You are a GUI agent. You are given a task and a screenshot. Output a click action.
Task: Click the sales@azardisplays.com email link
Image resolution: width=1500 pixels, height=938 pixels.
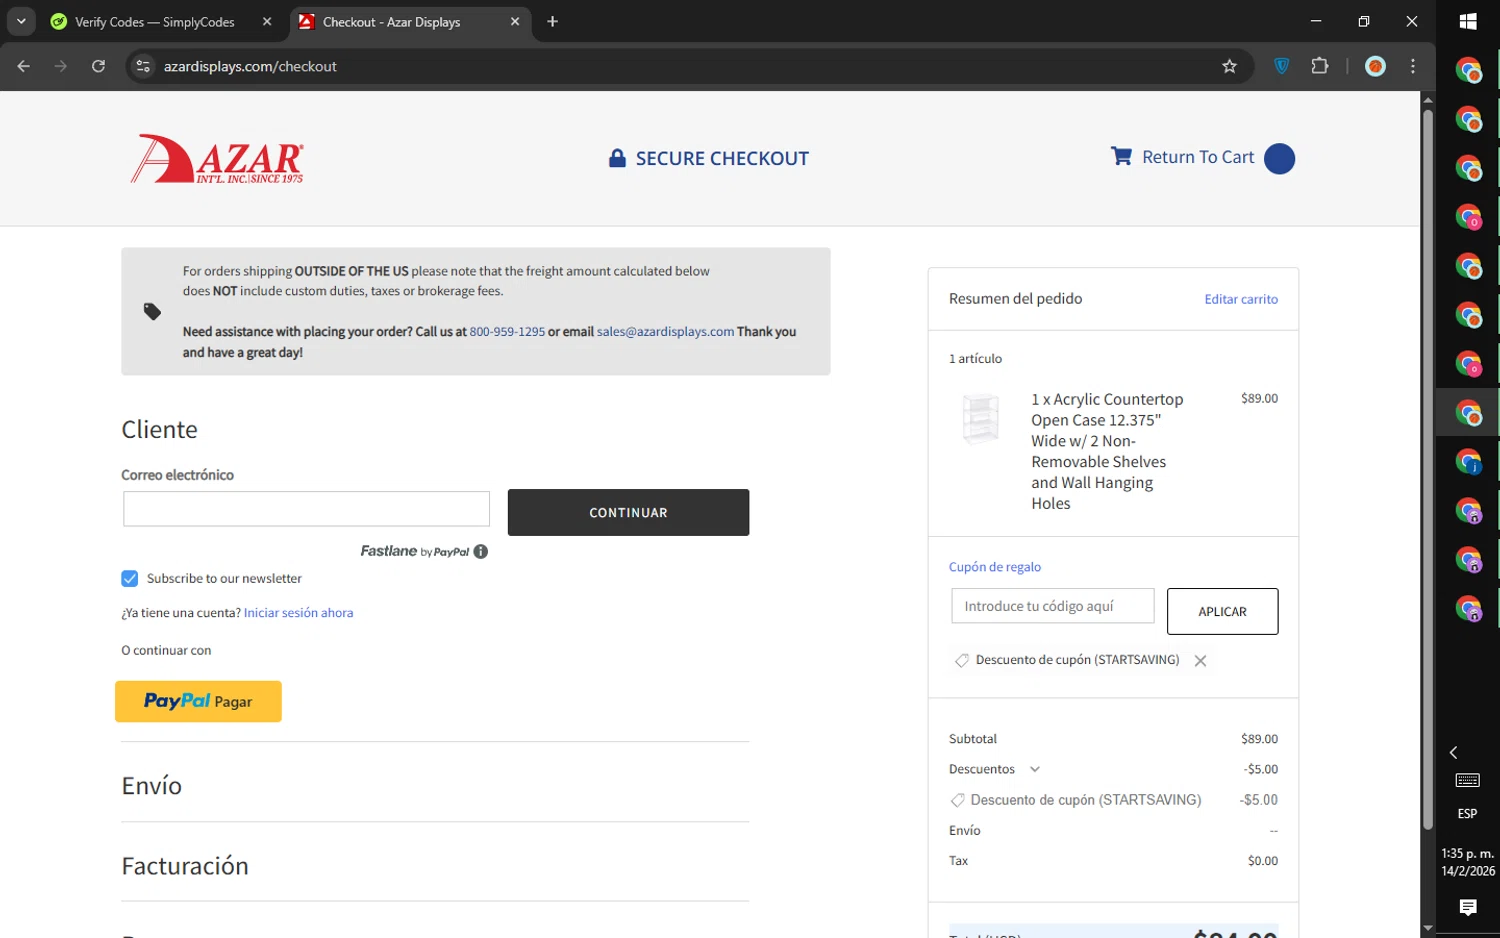(665, 331)
